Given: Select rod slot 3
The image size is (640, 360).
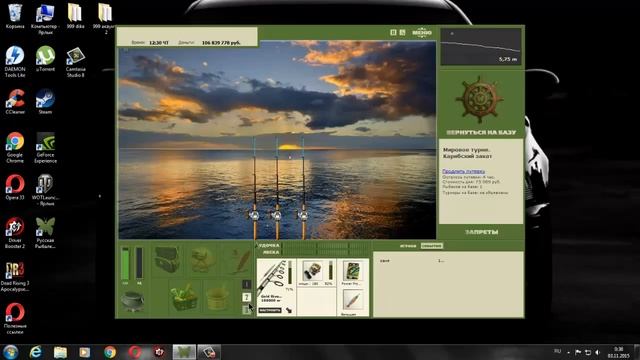Looking at the screenshot, I should click(246, 310).
